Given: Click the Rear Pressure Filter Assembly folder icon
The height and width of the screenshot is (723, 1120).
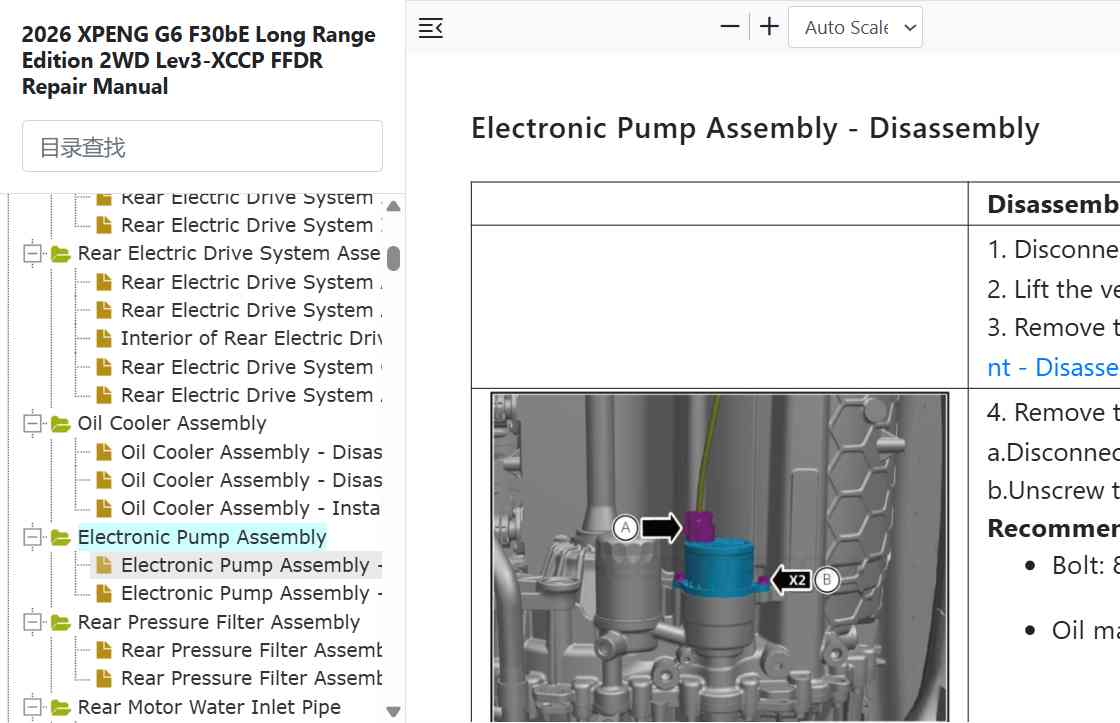Looking at the screenshot, I should click(61, 622).
